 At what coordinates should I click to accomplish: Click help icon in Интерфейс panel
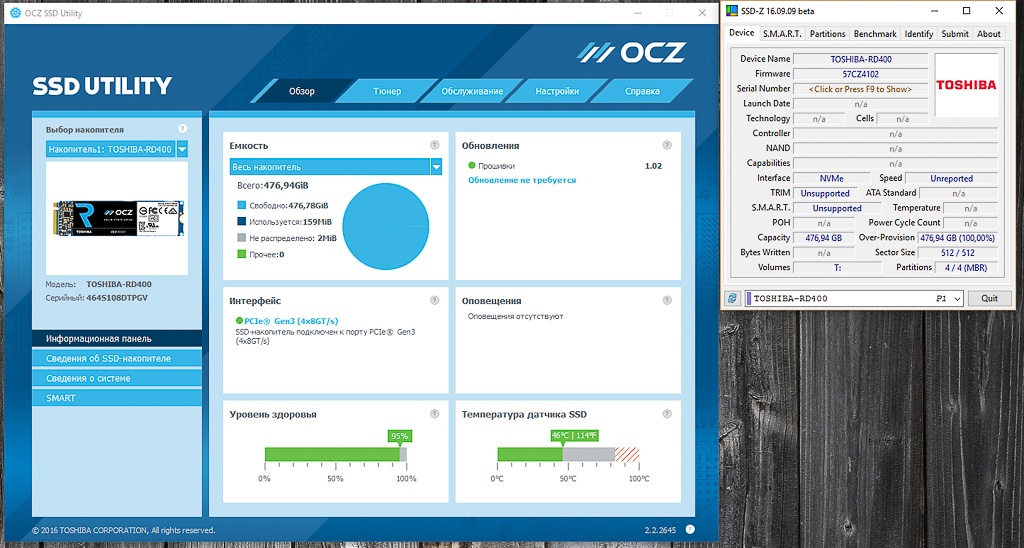pyautogui.click(x=434, y=300)
